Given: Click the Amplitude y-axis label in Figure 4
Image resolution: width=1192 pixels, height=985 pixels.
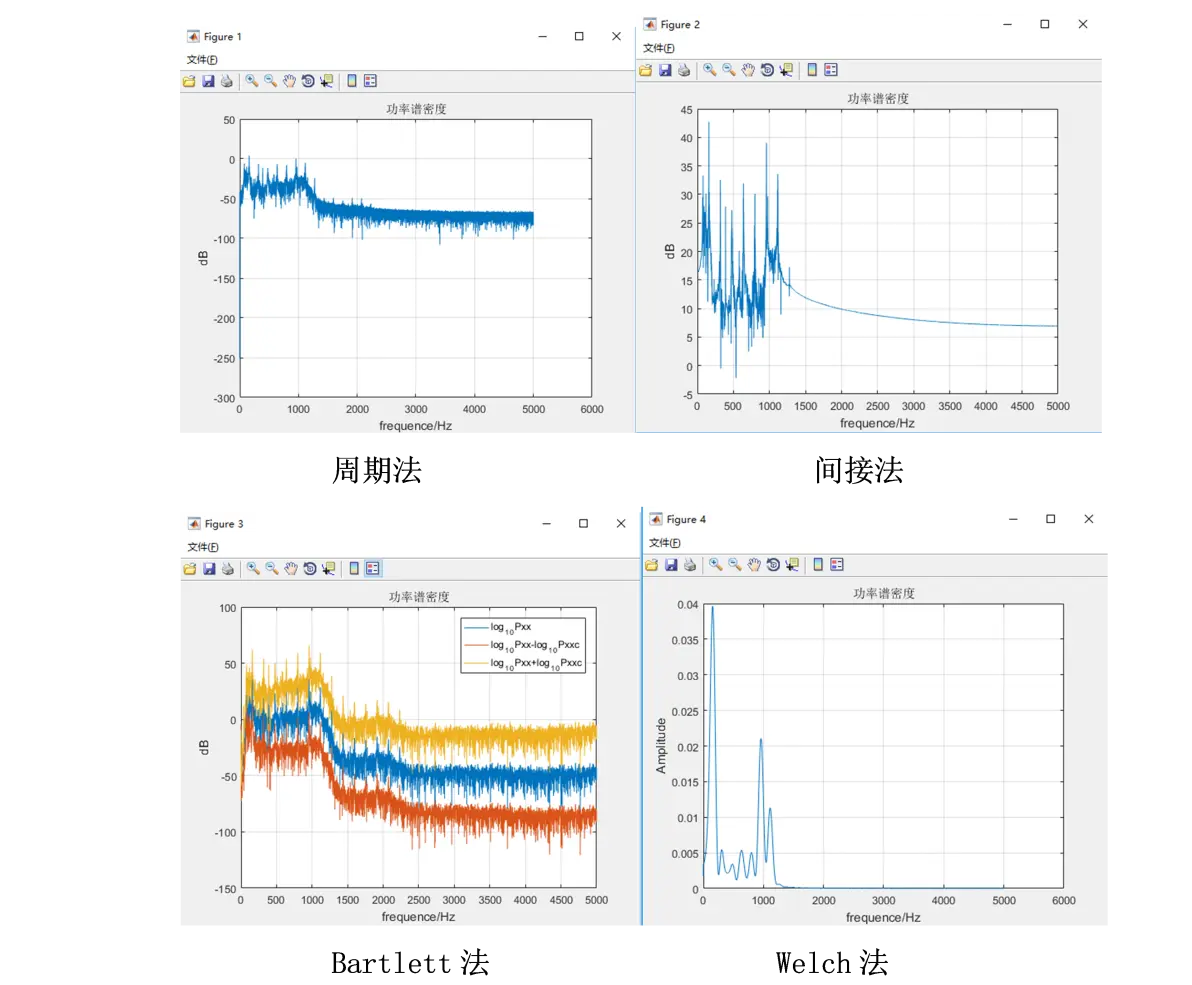Looking at the screenshot, I should tap(661, 746).
